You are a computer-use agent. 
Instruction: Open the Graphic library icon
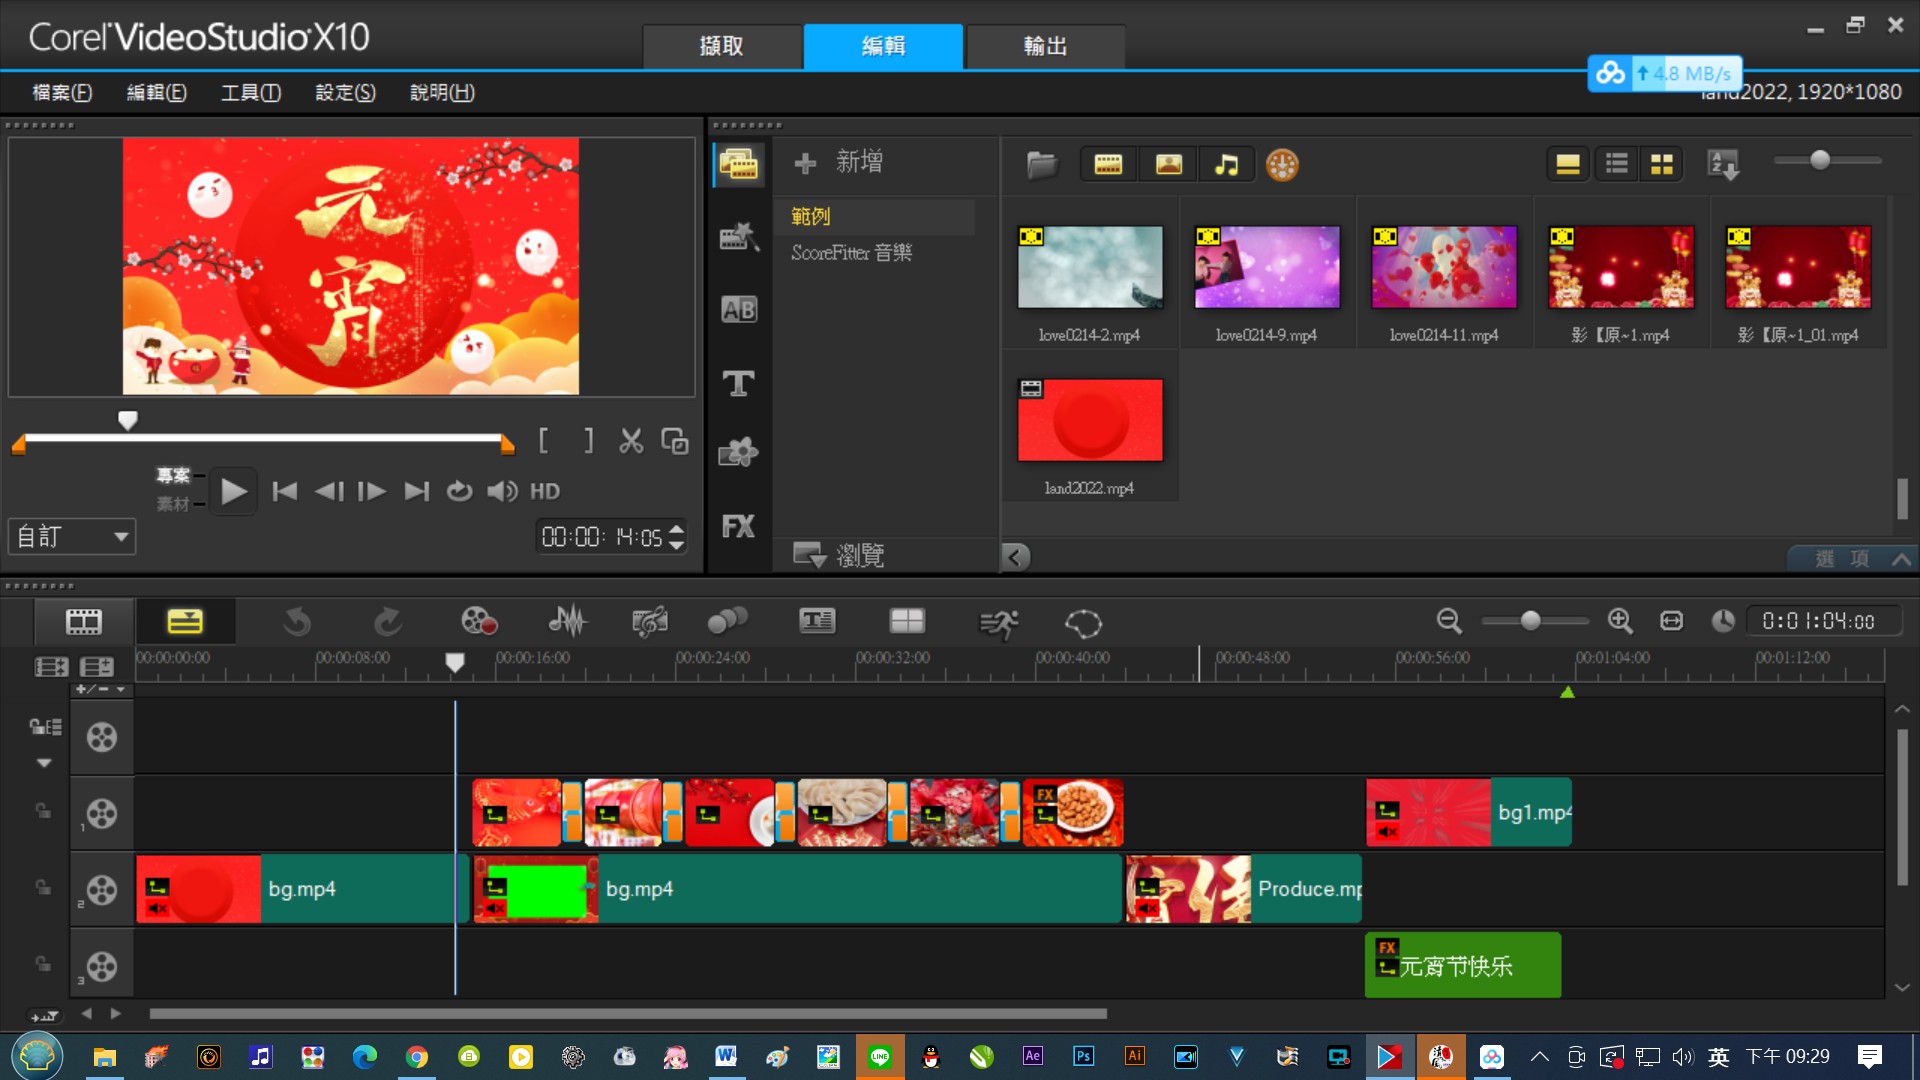click(x=739, y=453)
